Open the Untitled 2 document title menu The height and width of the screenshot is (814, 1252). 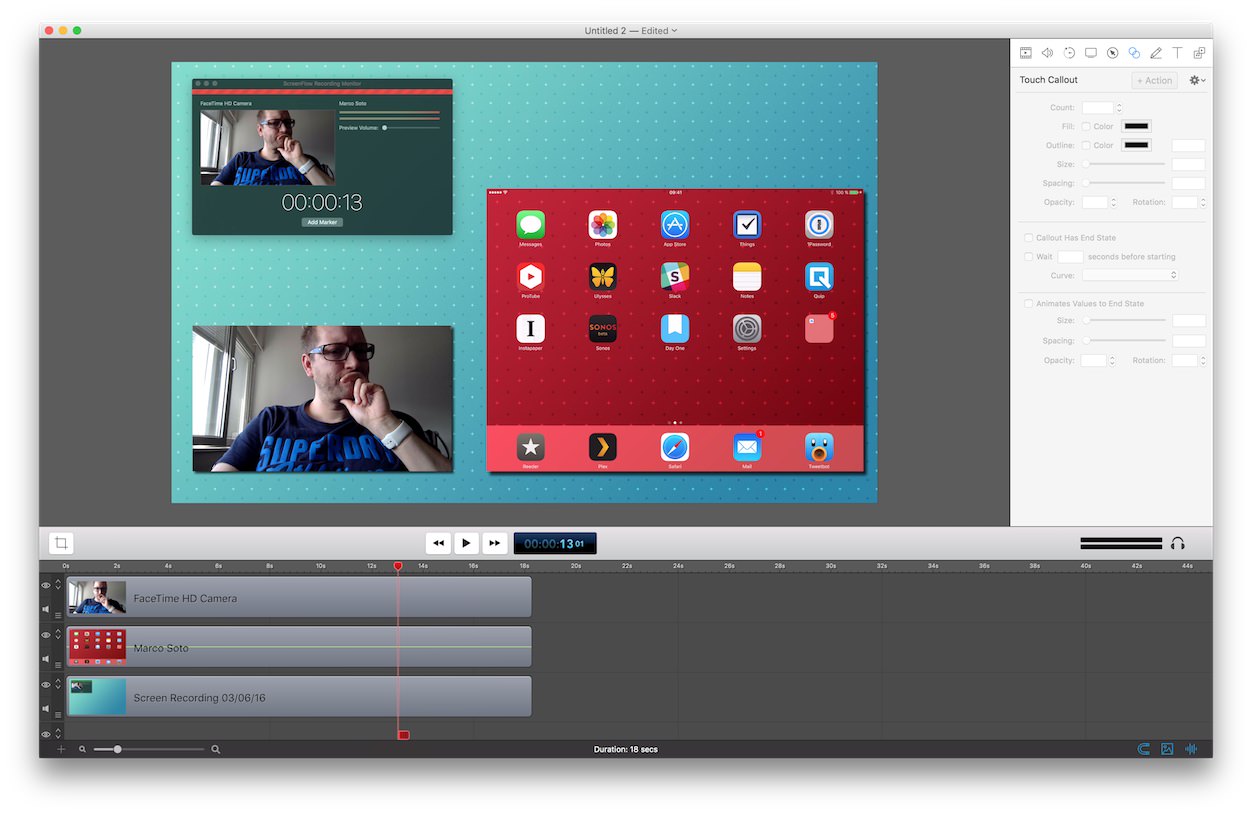(631, 31)
